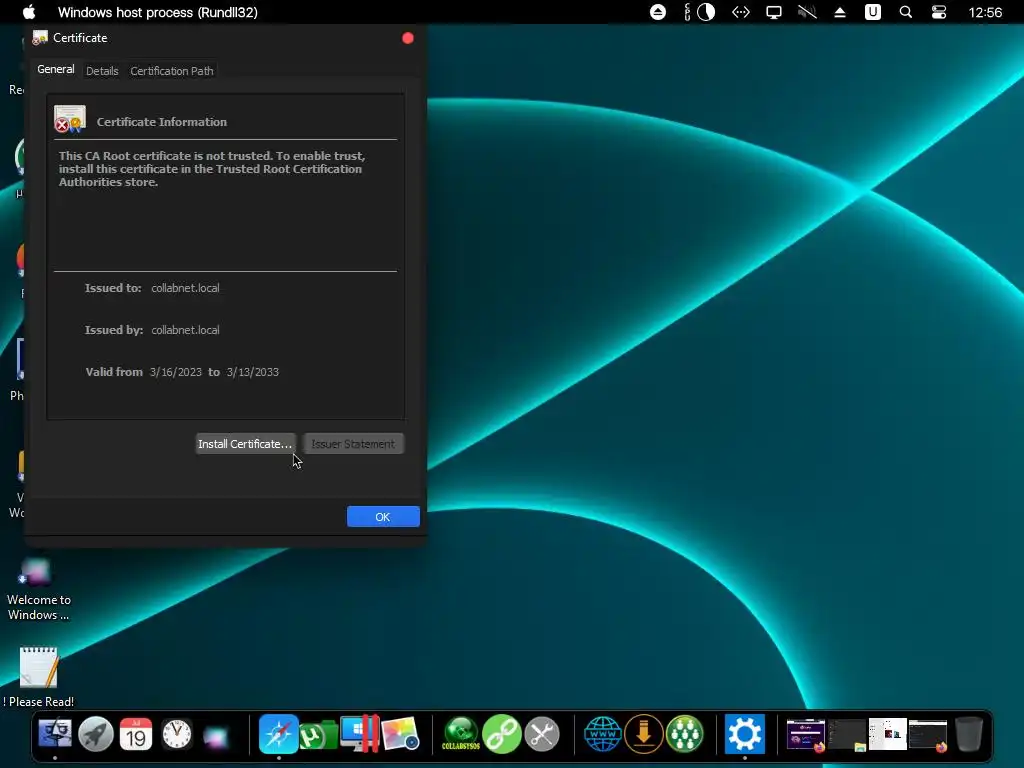Click the expiry date 3/13/2033
This screenshot has height=768, width=1024.
click(x=253, y=372)
